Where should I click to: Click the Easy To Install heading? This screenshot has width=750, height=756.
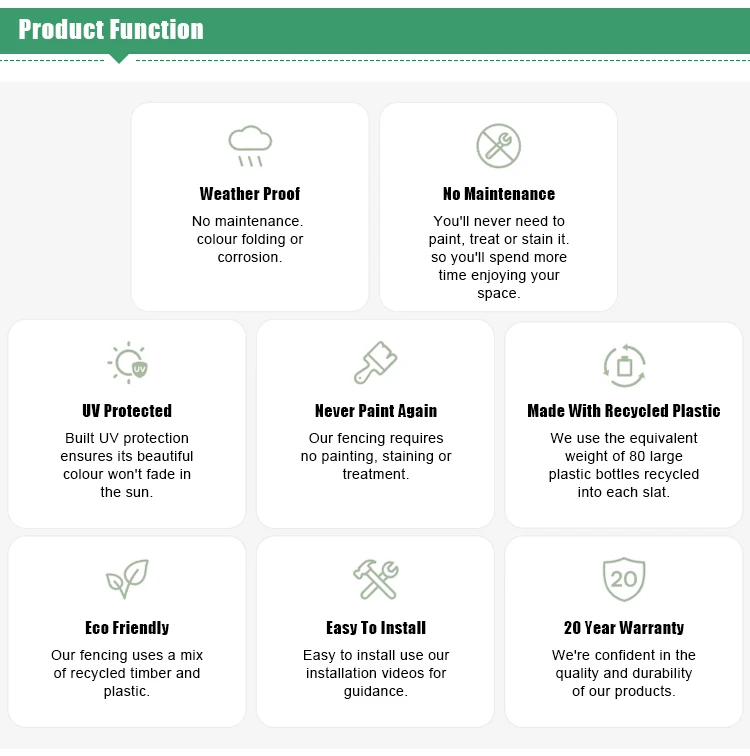[375, 628]
